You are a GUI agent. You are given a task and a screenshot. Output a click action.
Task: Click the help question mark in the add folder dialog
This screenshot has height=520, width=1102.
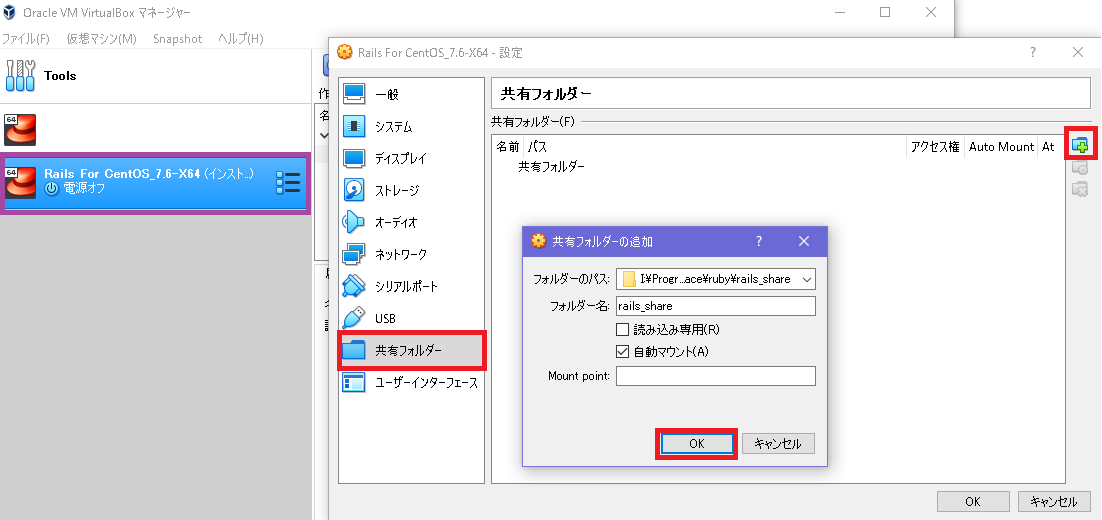pyautogui.click(x=759, y=241)
